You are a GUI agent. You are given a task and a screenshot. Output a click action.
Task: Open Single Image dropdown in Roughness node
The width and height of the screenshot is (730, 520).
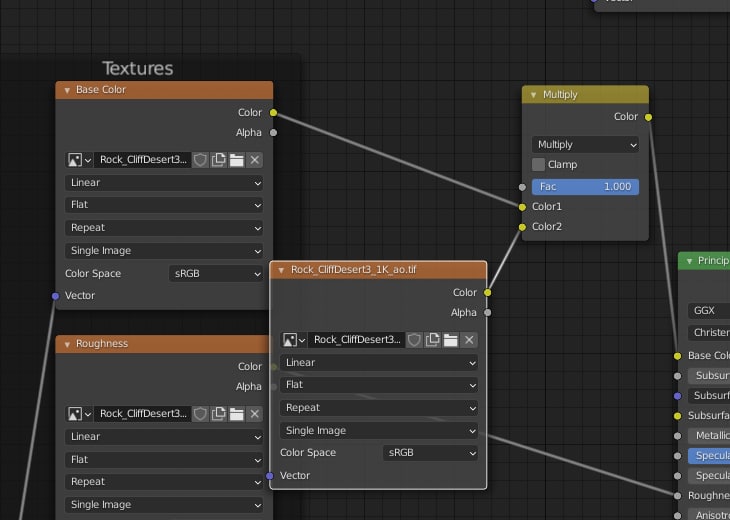point(164,505)
